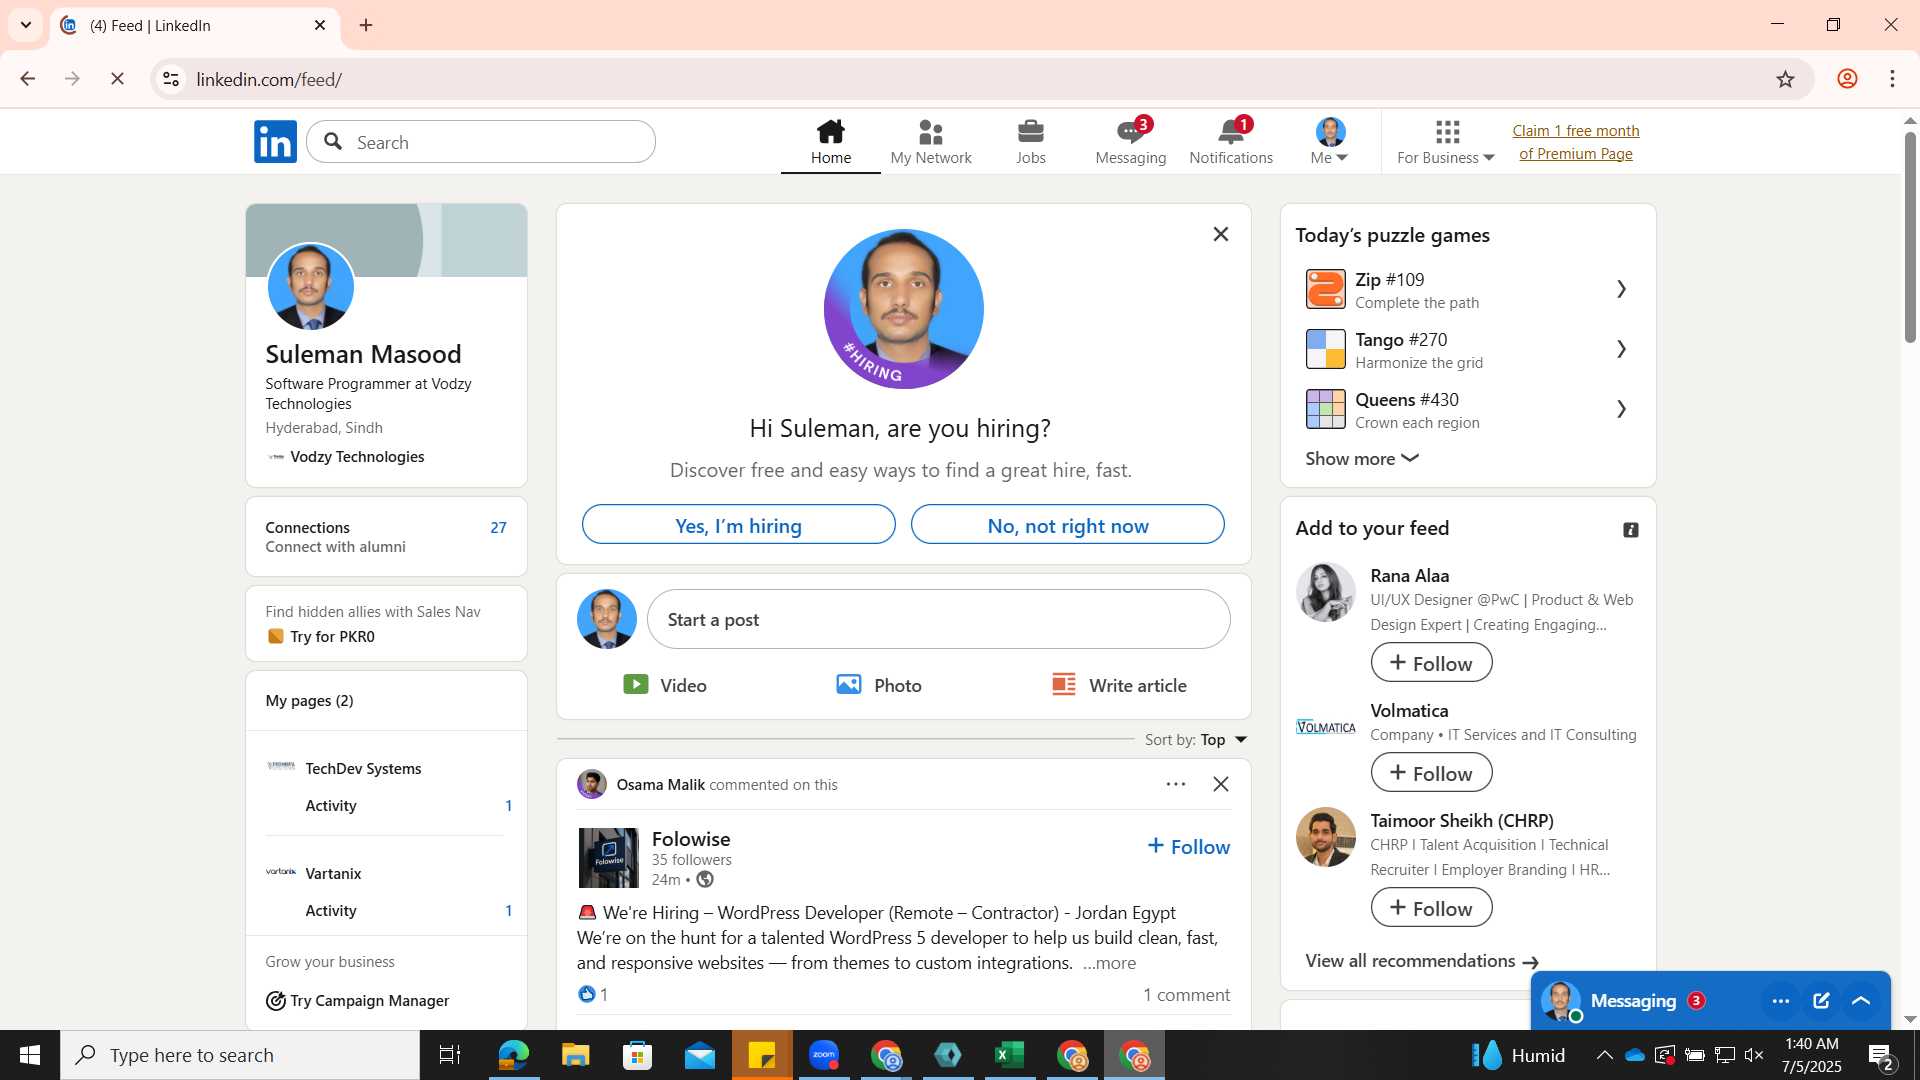1920x1080 pixels.
Task: Click the like reaction count icon
Action: [x=587, y=994]
